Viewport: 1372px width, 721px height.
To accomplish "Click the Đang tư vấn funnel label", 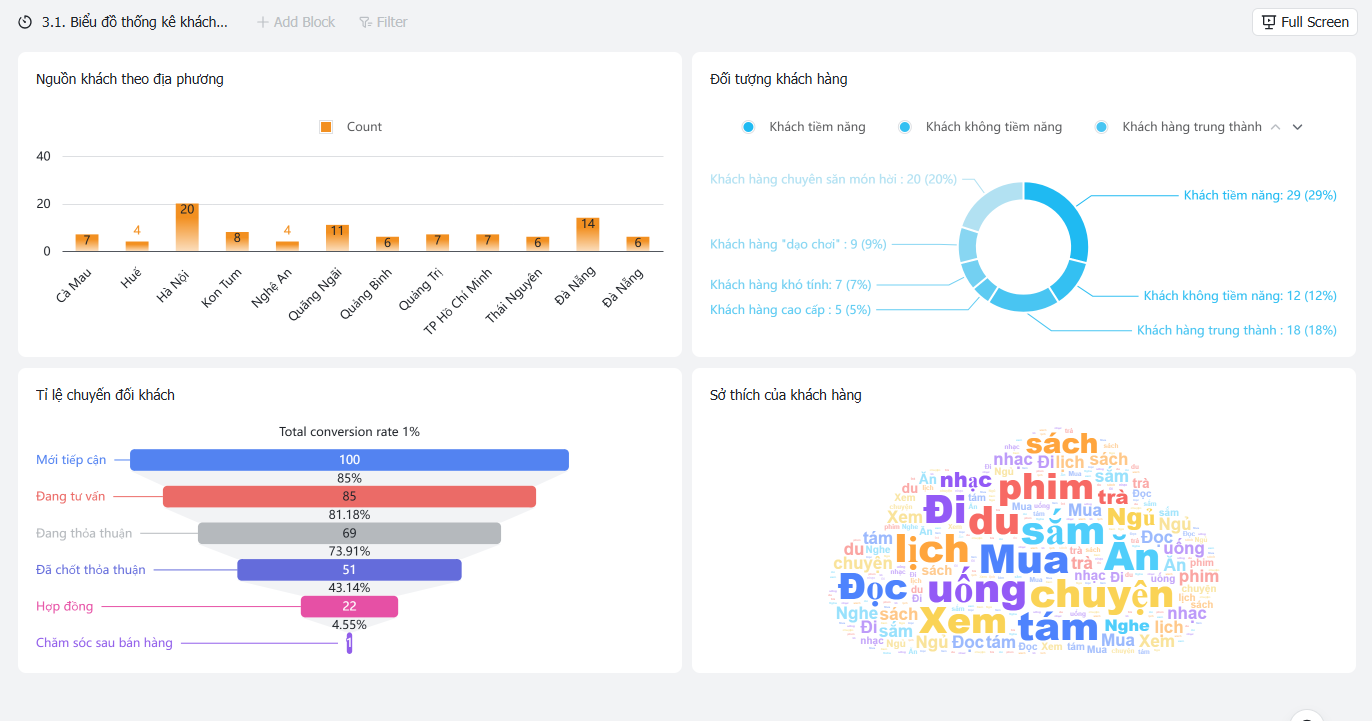I will [x=70, y=496].
